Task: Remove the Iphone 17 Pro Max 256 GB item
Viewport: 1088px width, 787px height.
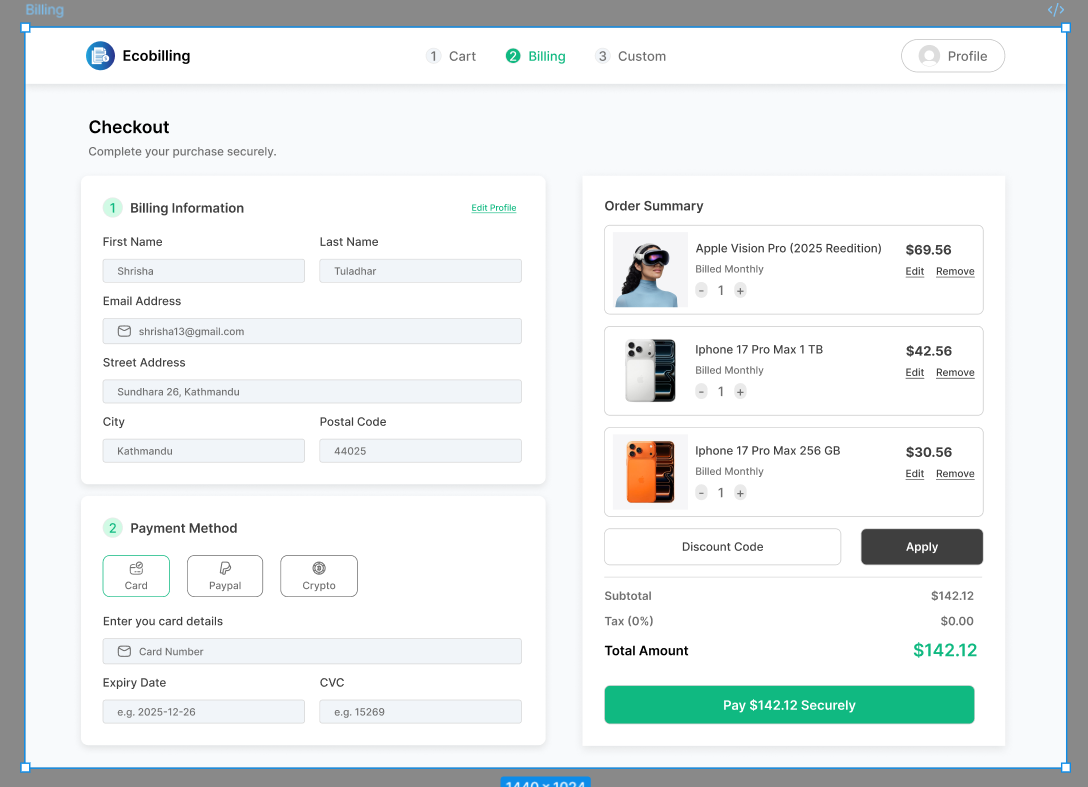Action: coord(955,474)
